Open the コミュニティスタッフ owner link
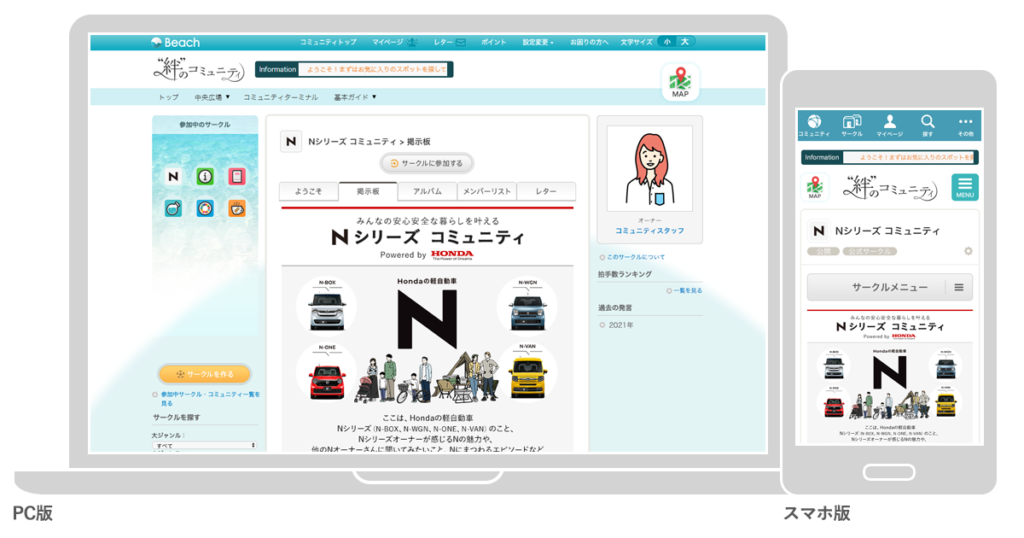This screenshot has height=538, width=1024. point(649,230)
